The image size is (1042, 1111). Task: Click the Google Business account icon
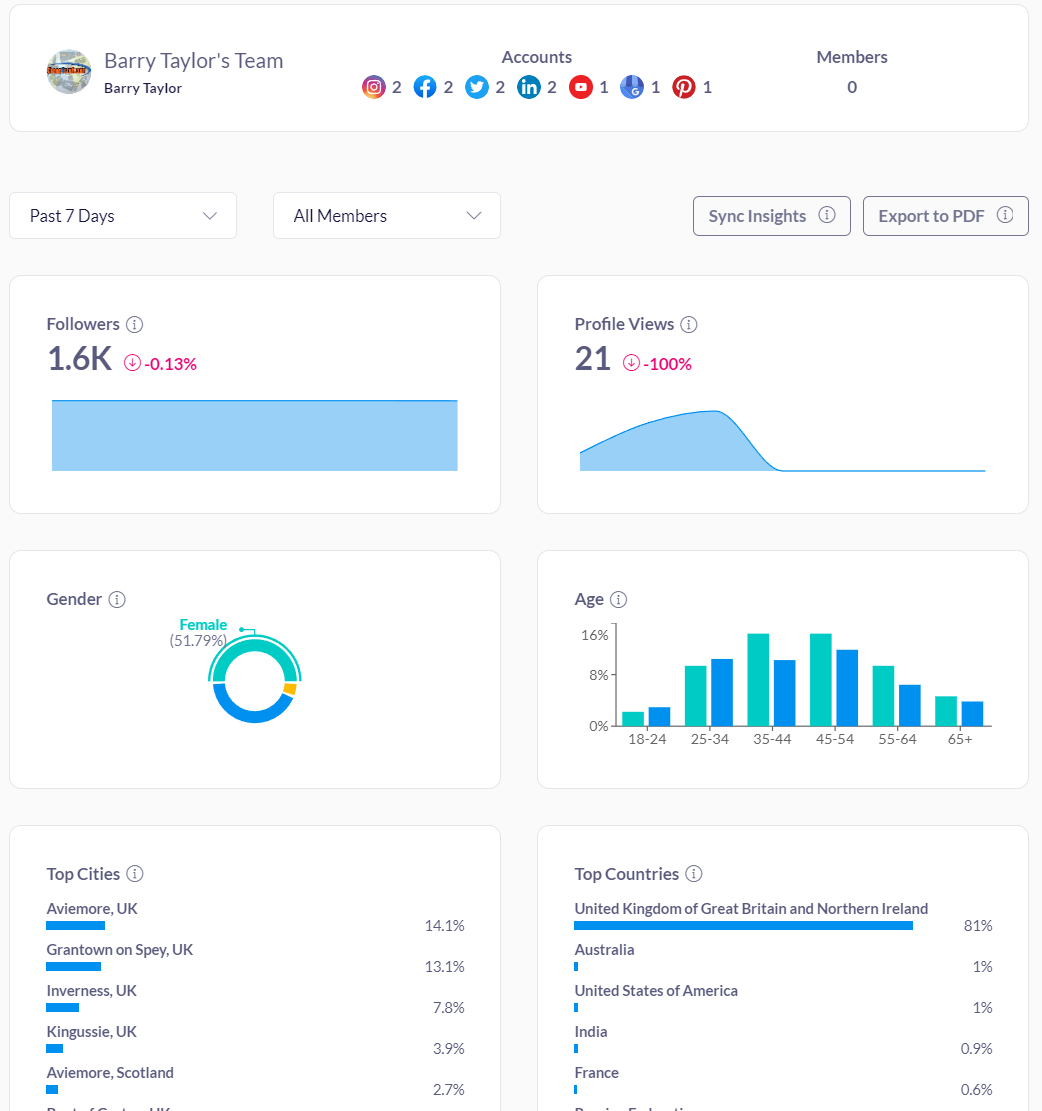point(631,87)
